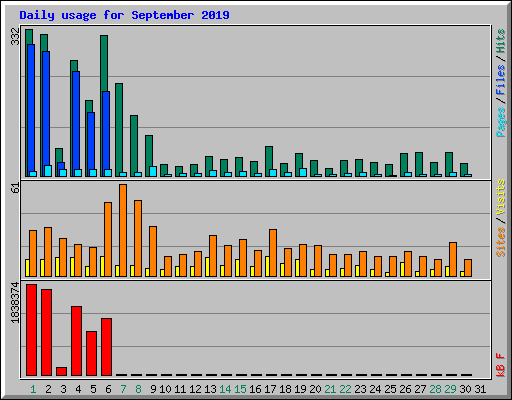Click green weekend day label "14"
The width and height of the screenshot is (512, 400).
tap(225, 389)
